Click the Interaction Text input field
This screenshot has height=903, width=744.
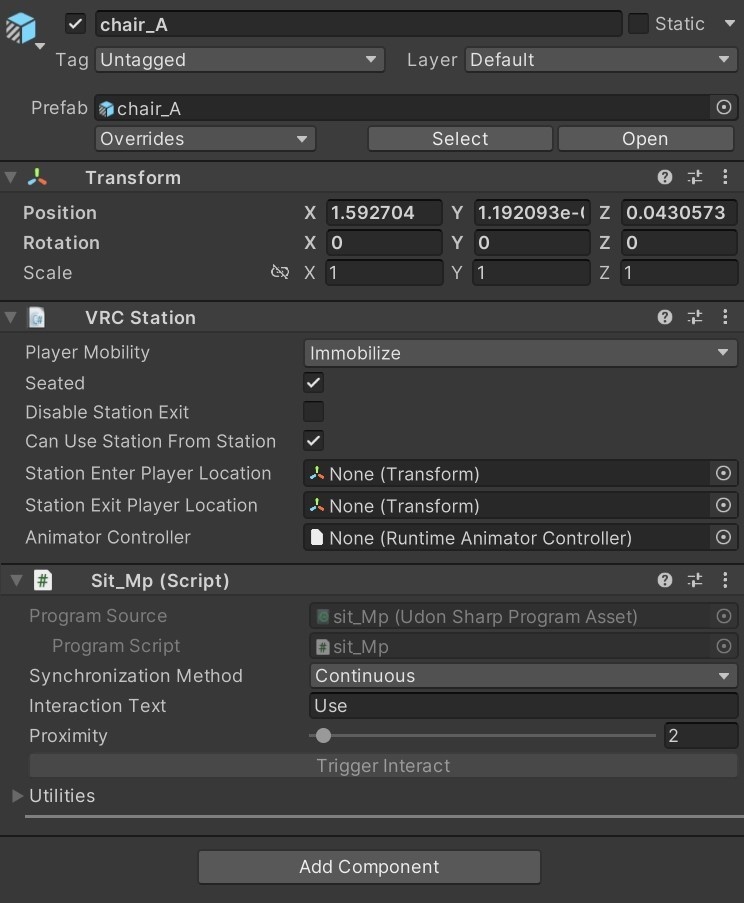point(523,706)
